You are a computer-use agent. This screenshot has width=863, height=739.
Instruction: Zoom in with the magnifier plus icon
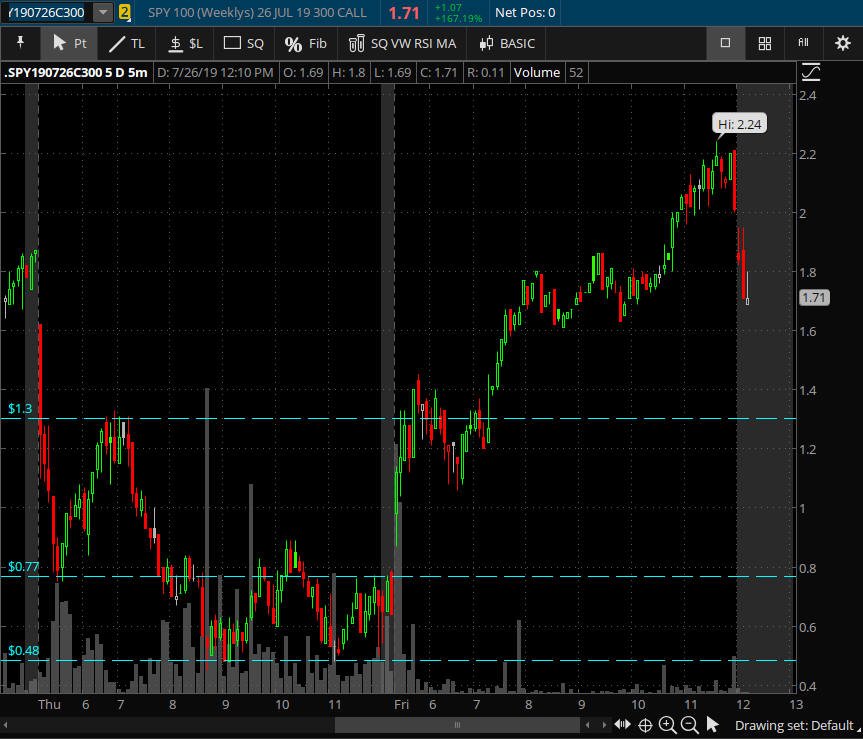coord(668,725)
